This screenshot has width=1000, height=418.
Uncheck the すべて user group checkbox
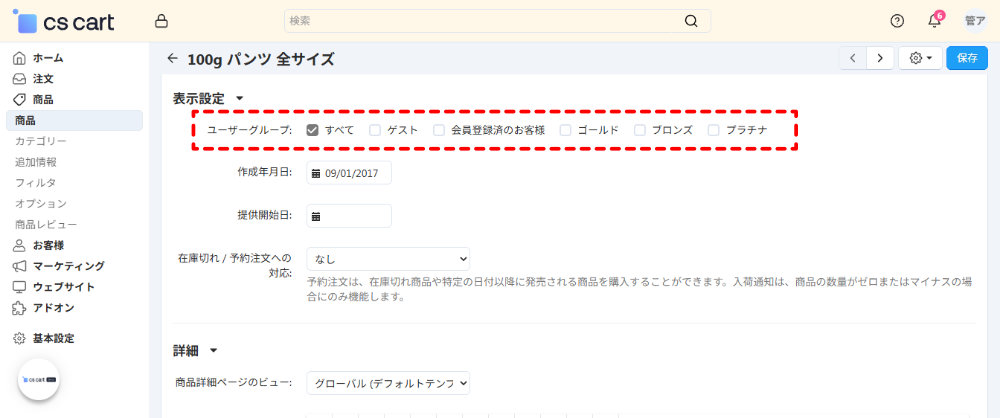313,130
